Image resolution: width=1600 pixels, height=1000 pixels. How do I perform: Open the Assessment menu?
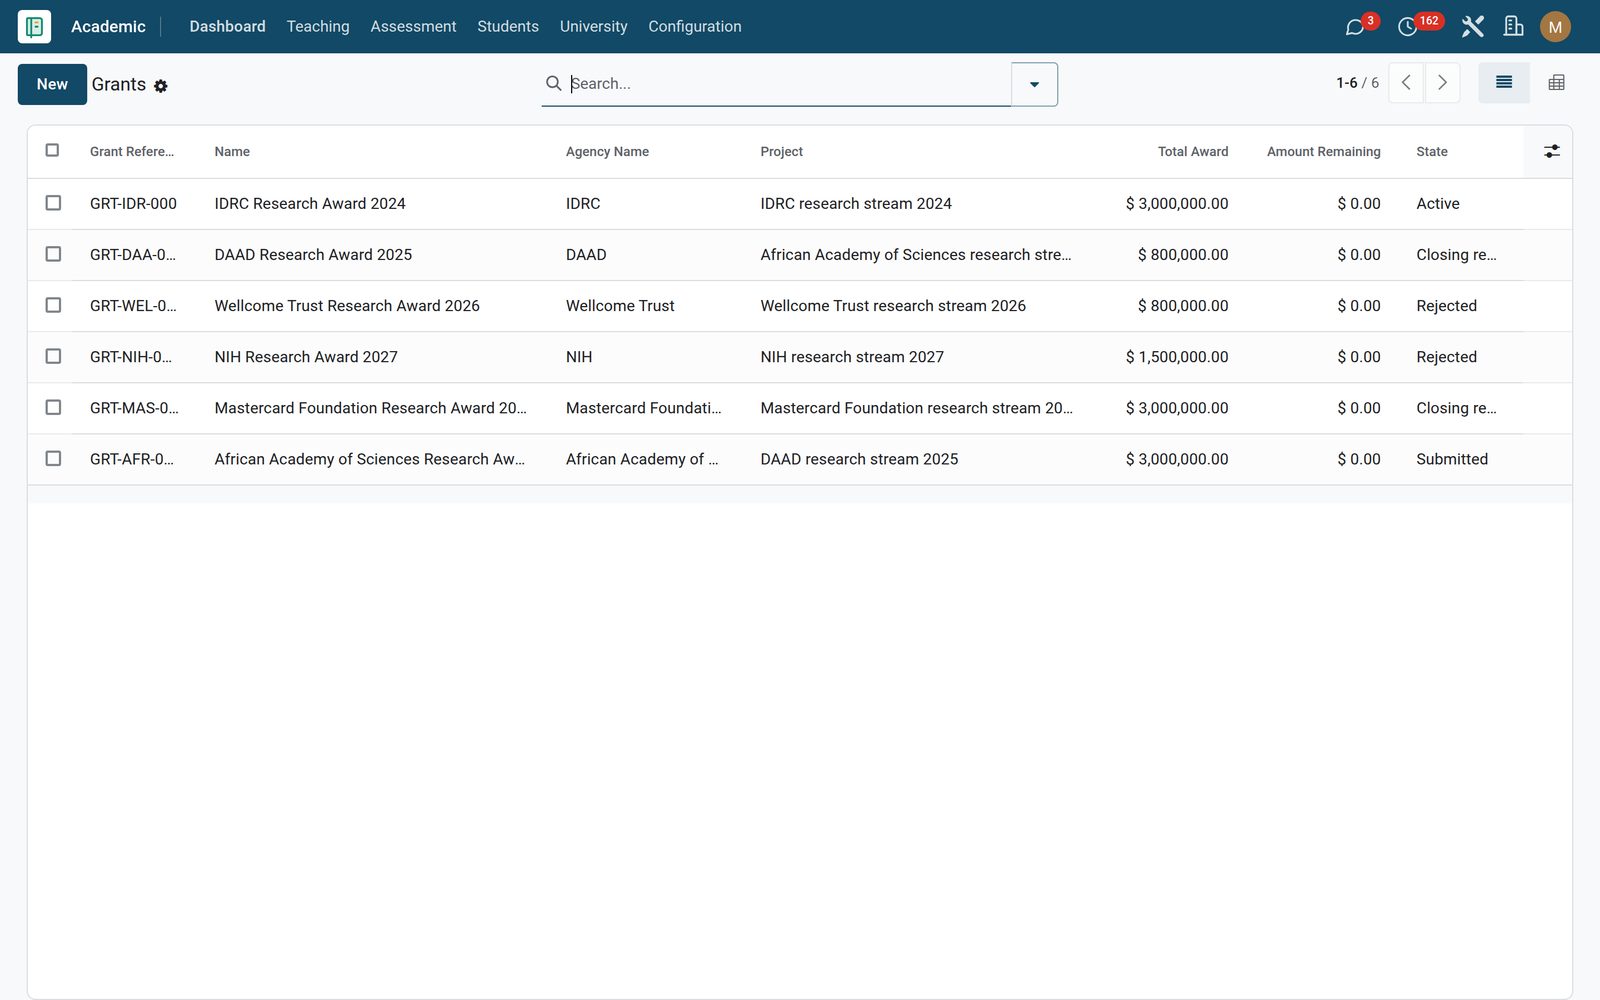click(x=413, y=26)
